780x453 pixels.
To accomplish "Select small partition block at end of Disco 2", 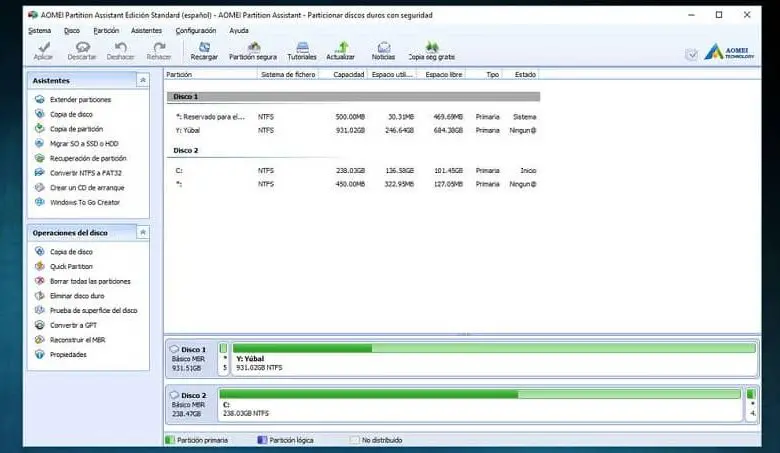I will point(751,404).
